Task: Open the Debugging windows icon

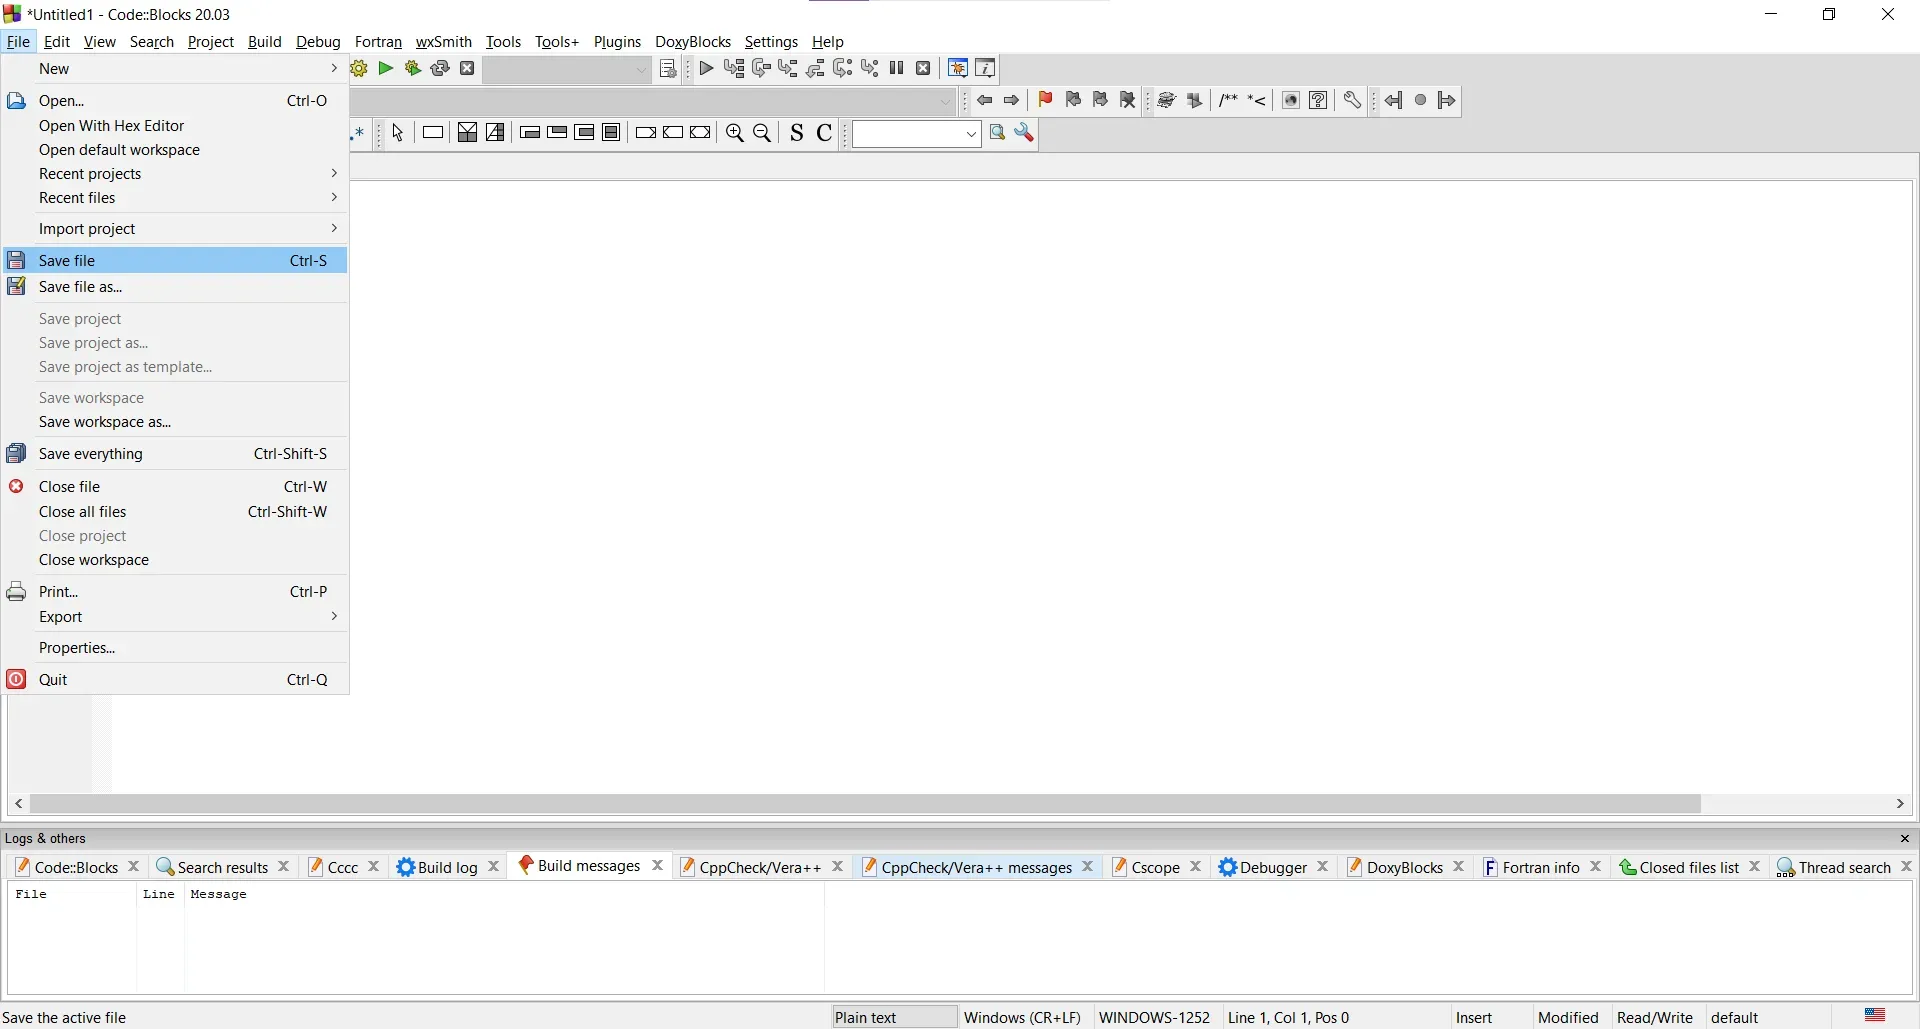Action: point(959,69)
